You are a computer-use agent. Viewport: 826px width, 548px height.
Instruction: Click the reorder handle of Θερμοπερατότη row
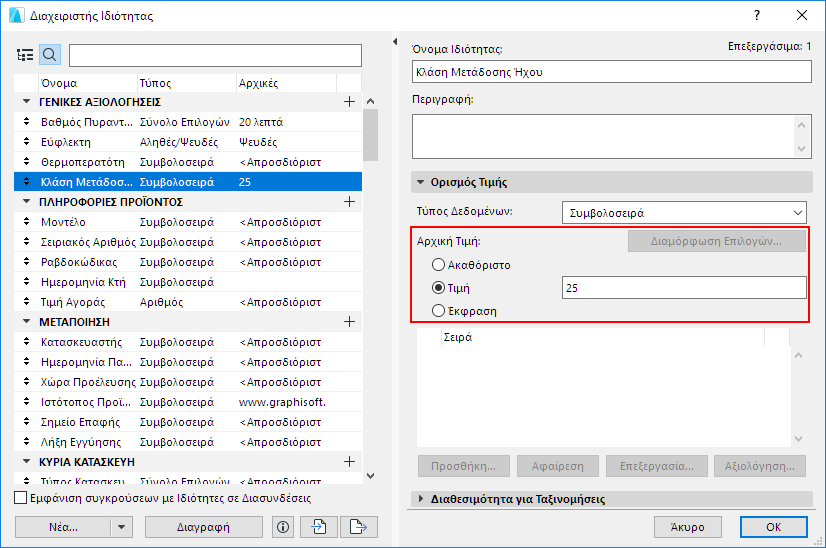coord(26,162)
